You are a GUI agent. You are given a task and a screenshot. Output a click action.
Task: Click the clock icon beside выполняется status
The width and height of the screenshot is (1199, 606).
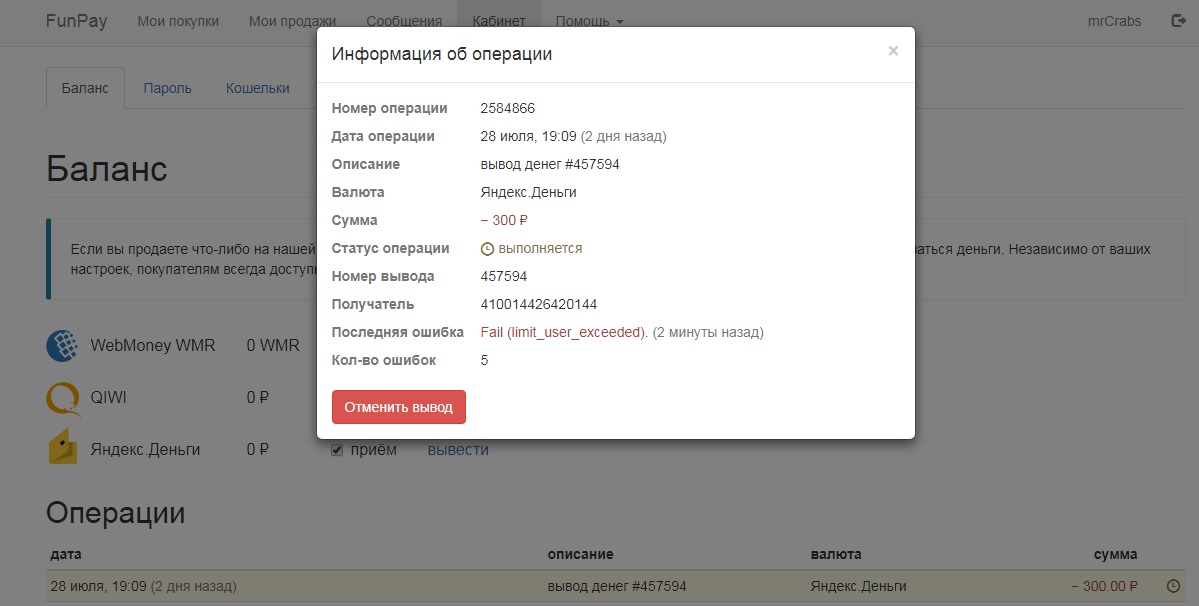tap(487, 249)
